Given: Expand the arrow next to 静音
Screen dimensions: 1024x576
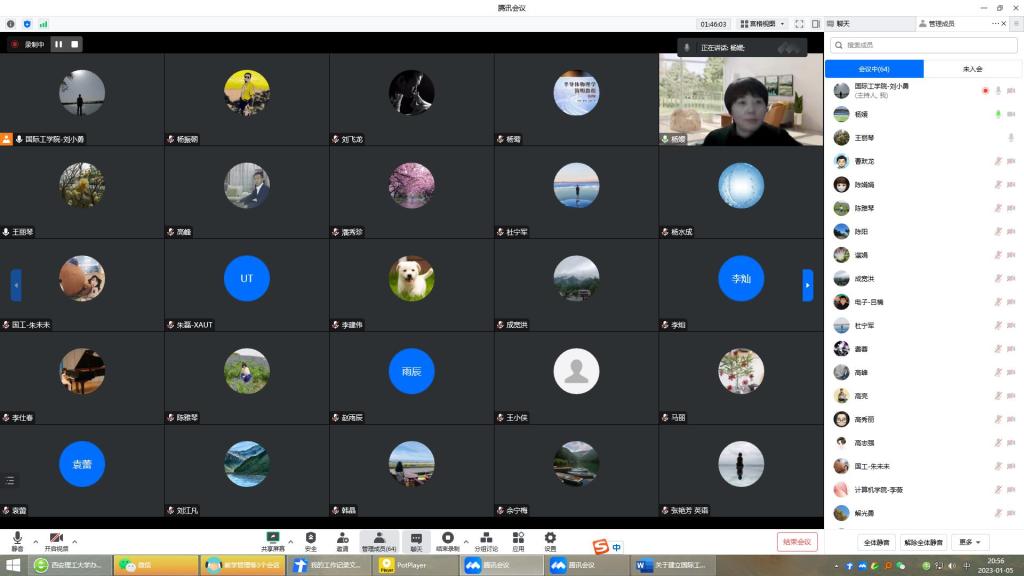Looking at the screenshot, I should point(35,541).
